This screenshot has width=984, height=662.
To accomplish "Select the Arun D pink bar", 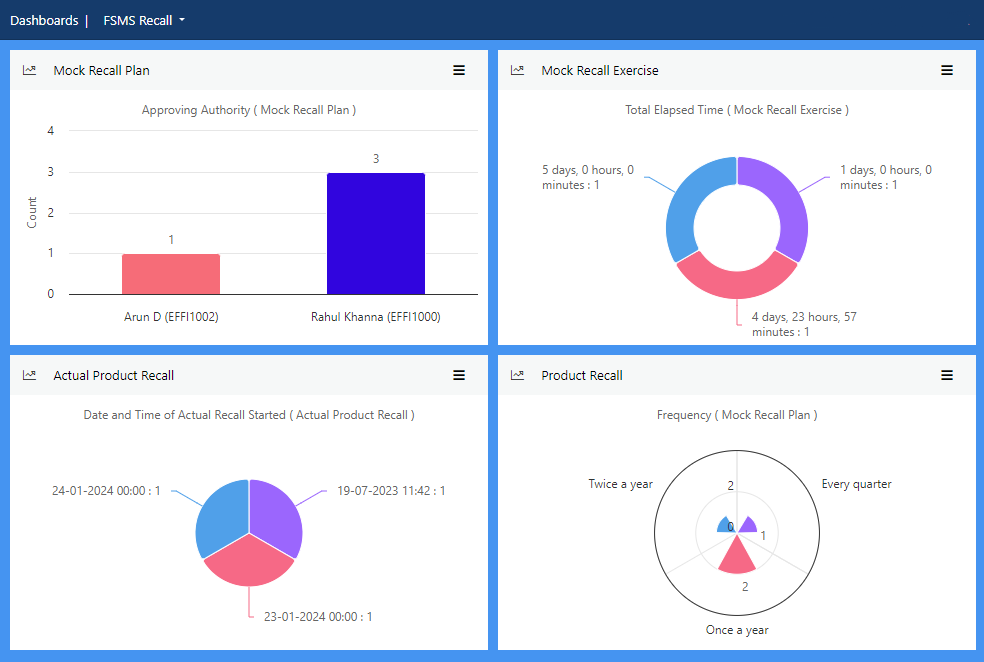I will [x=171, y=274].
